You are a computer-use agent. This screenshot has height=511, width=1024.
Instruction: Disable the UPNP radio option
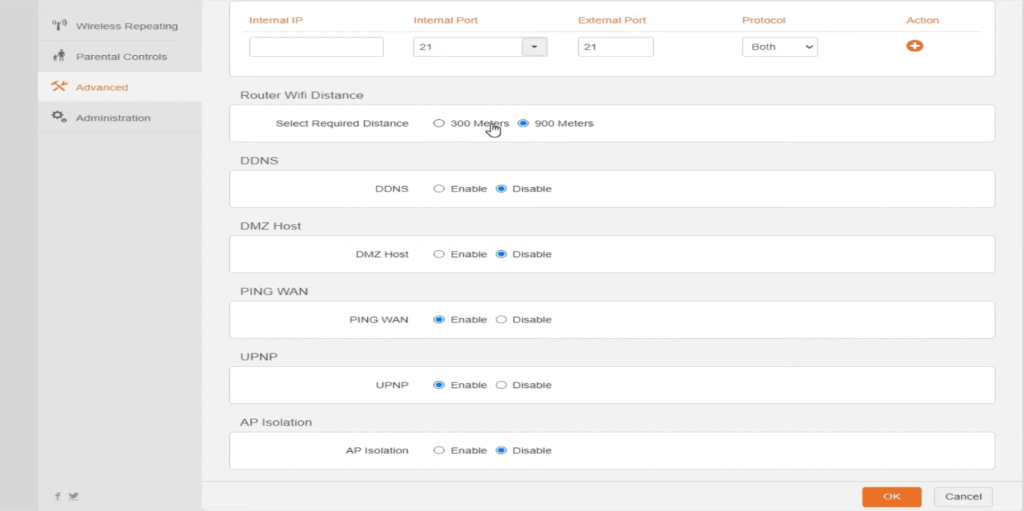pos(501,385)
